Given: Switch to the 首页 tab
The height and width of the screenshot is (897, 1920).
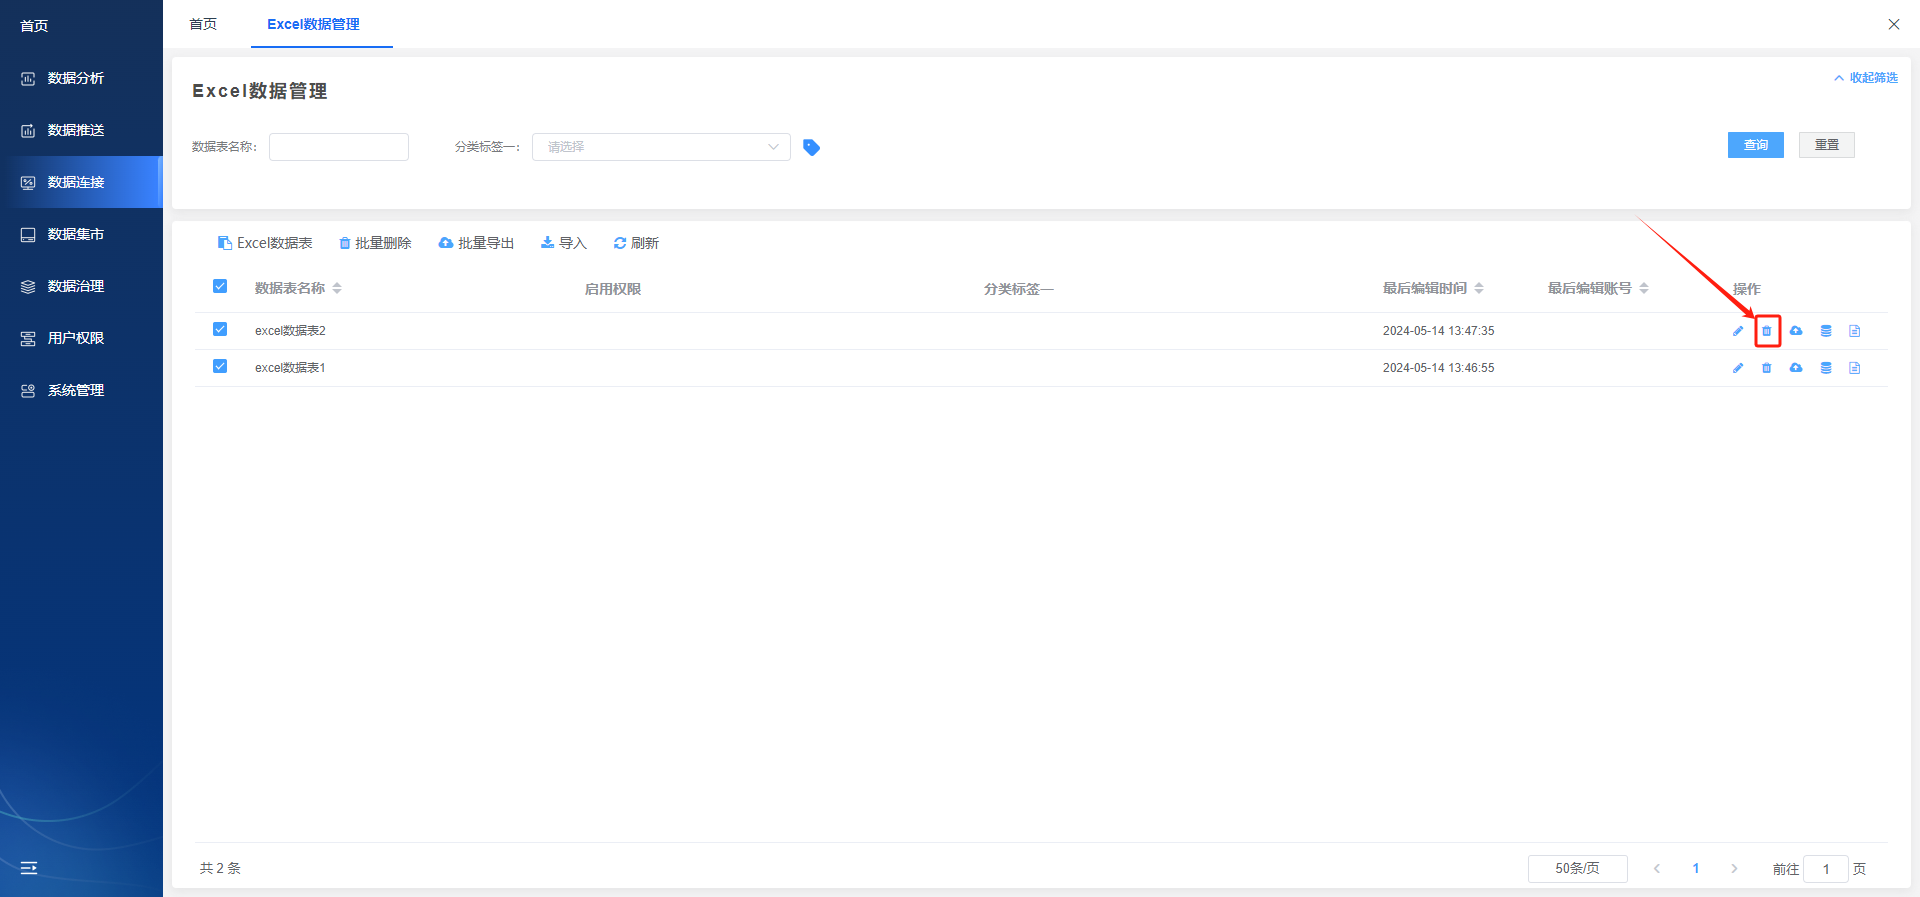Looking at the screenshot, I should pos(203,24).
